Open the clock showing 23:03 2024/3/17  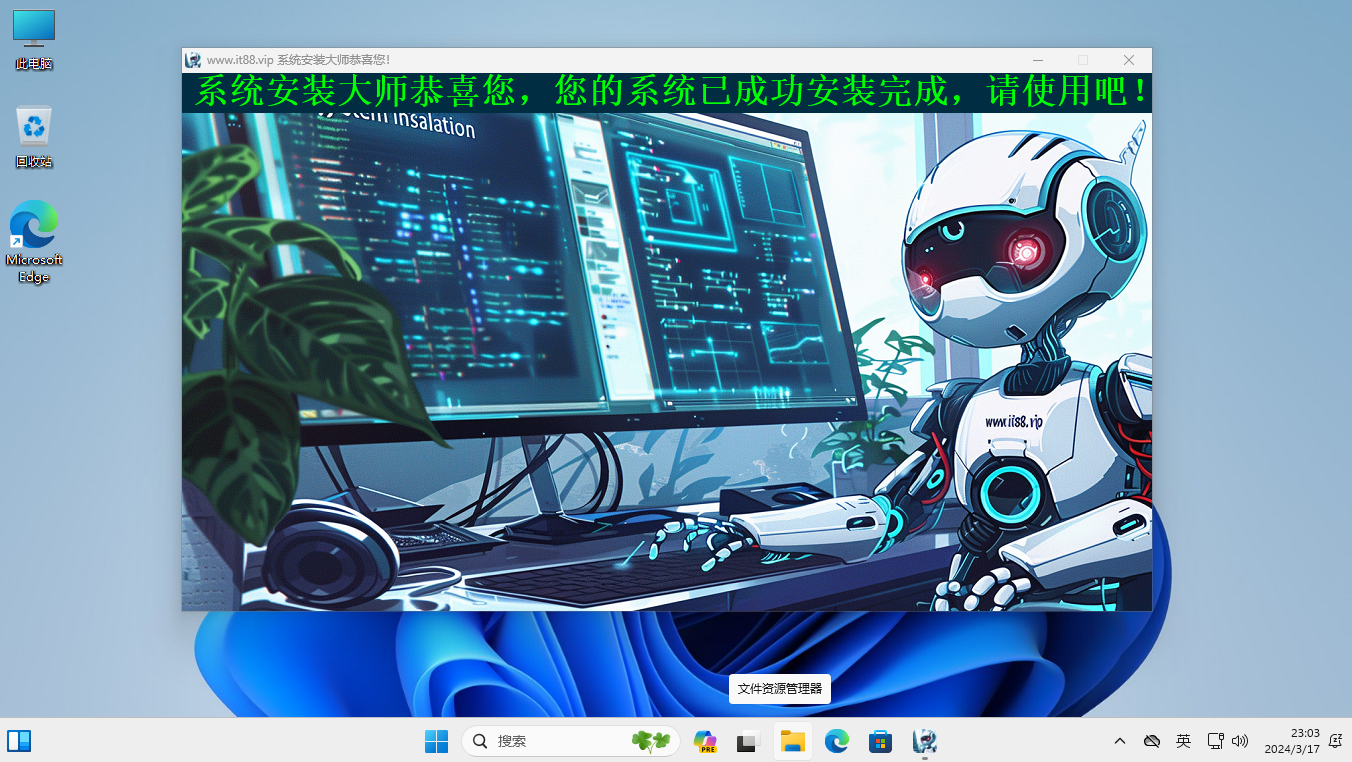(x=1291, y=741)
